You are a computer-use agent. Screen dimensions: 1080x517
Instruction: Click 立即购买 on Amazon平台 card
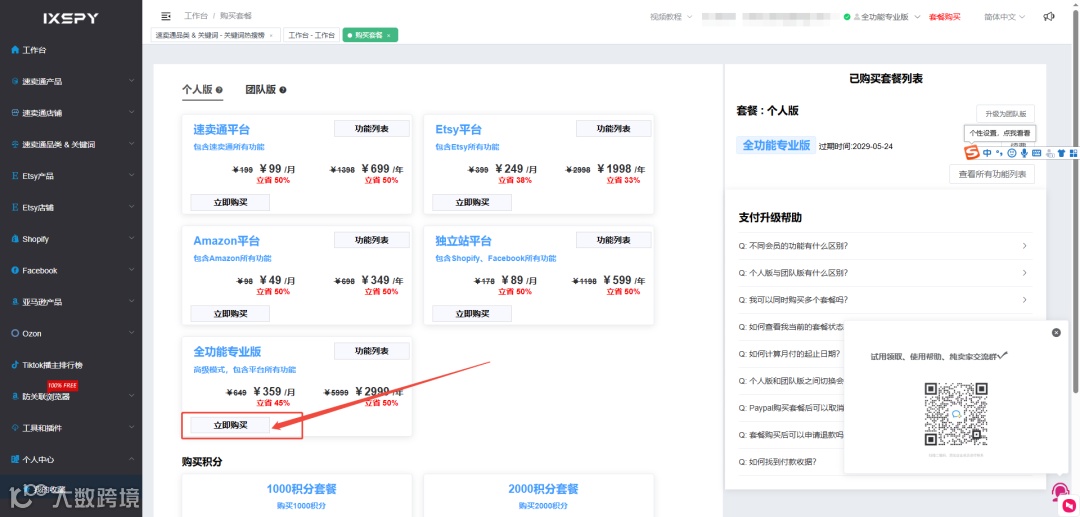pos(230,314)
